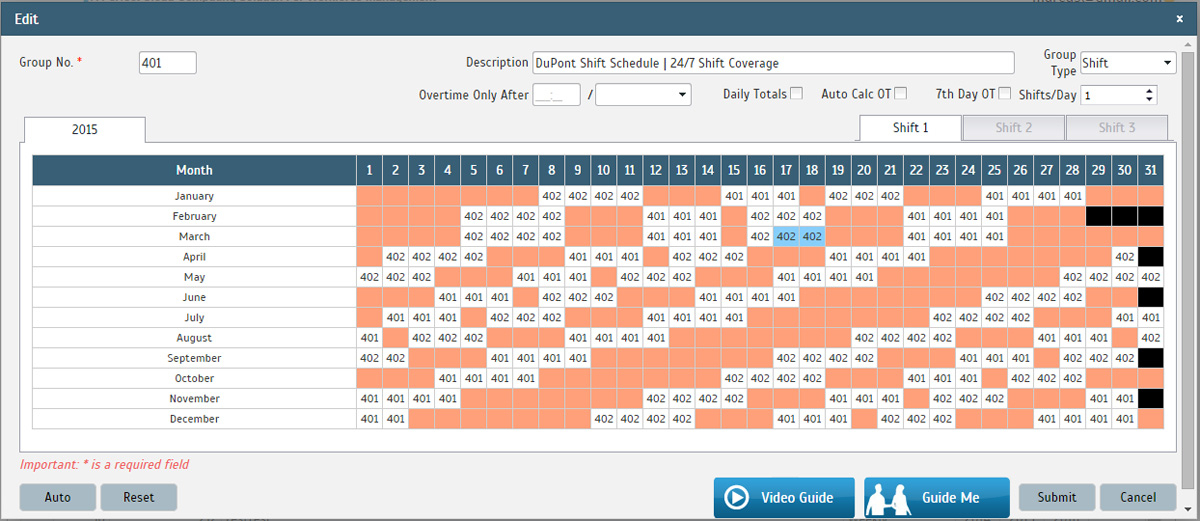Toggle the Auto Calc OT checkbox
The width and height of the screenshot is (1200, 521).
900,94
